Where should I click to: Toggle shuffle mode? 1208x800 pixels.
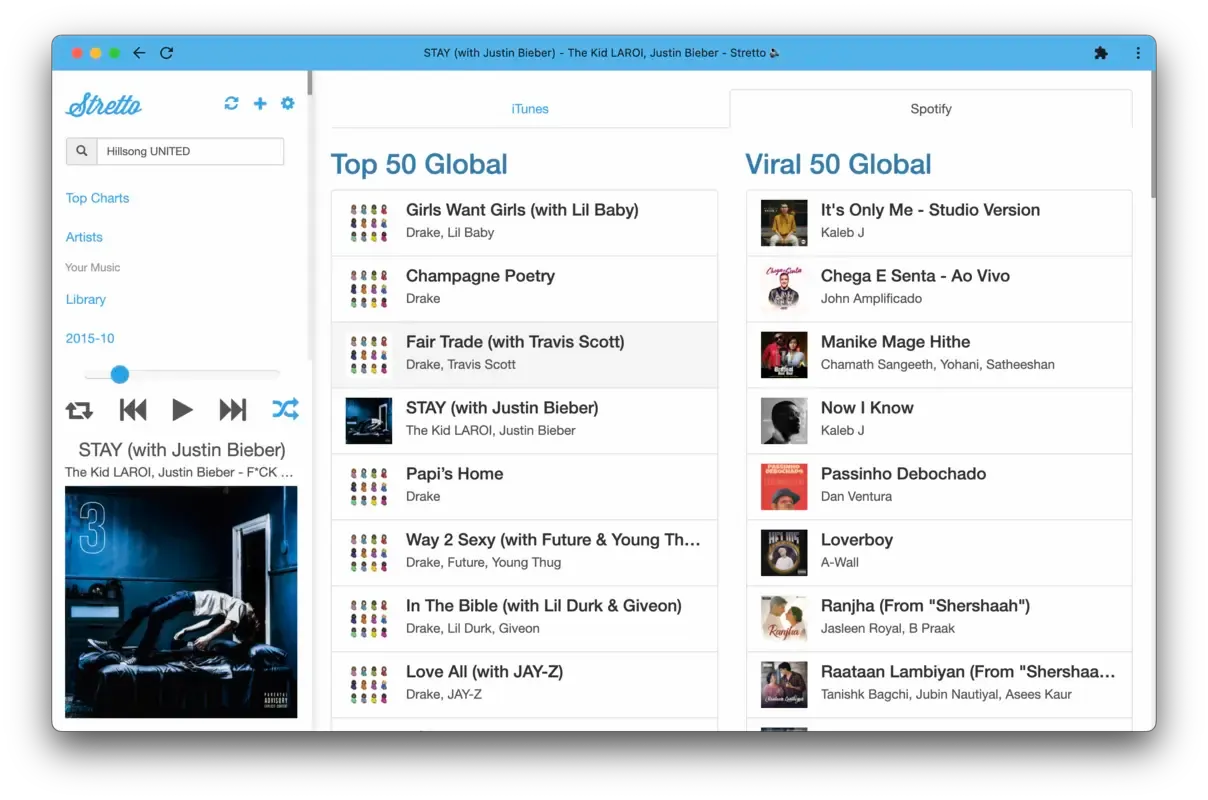(285, 409)
